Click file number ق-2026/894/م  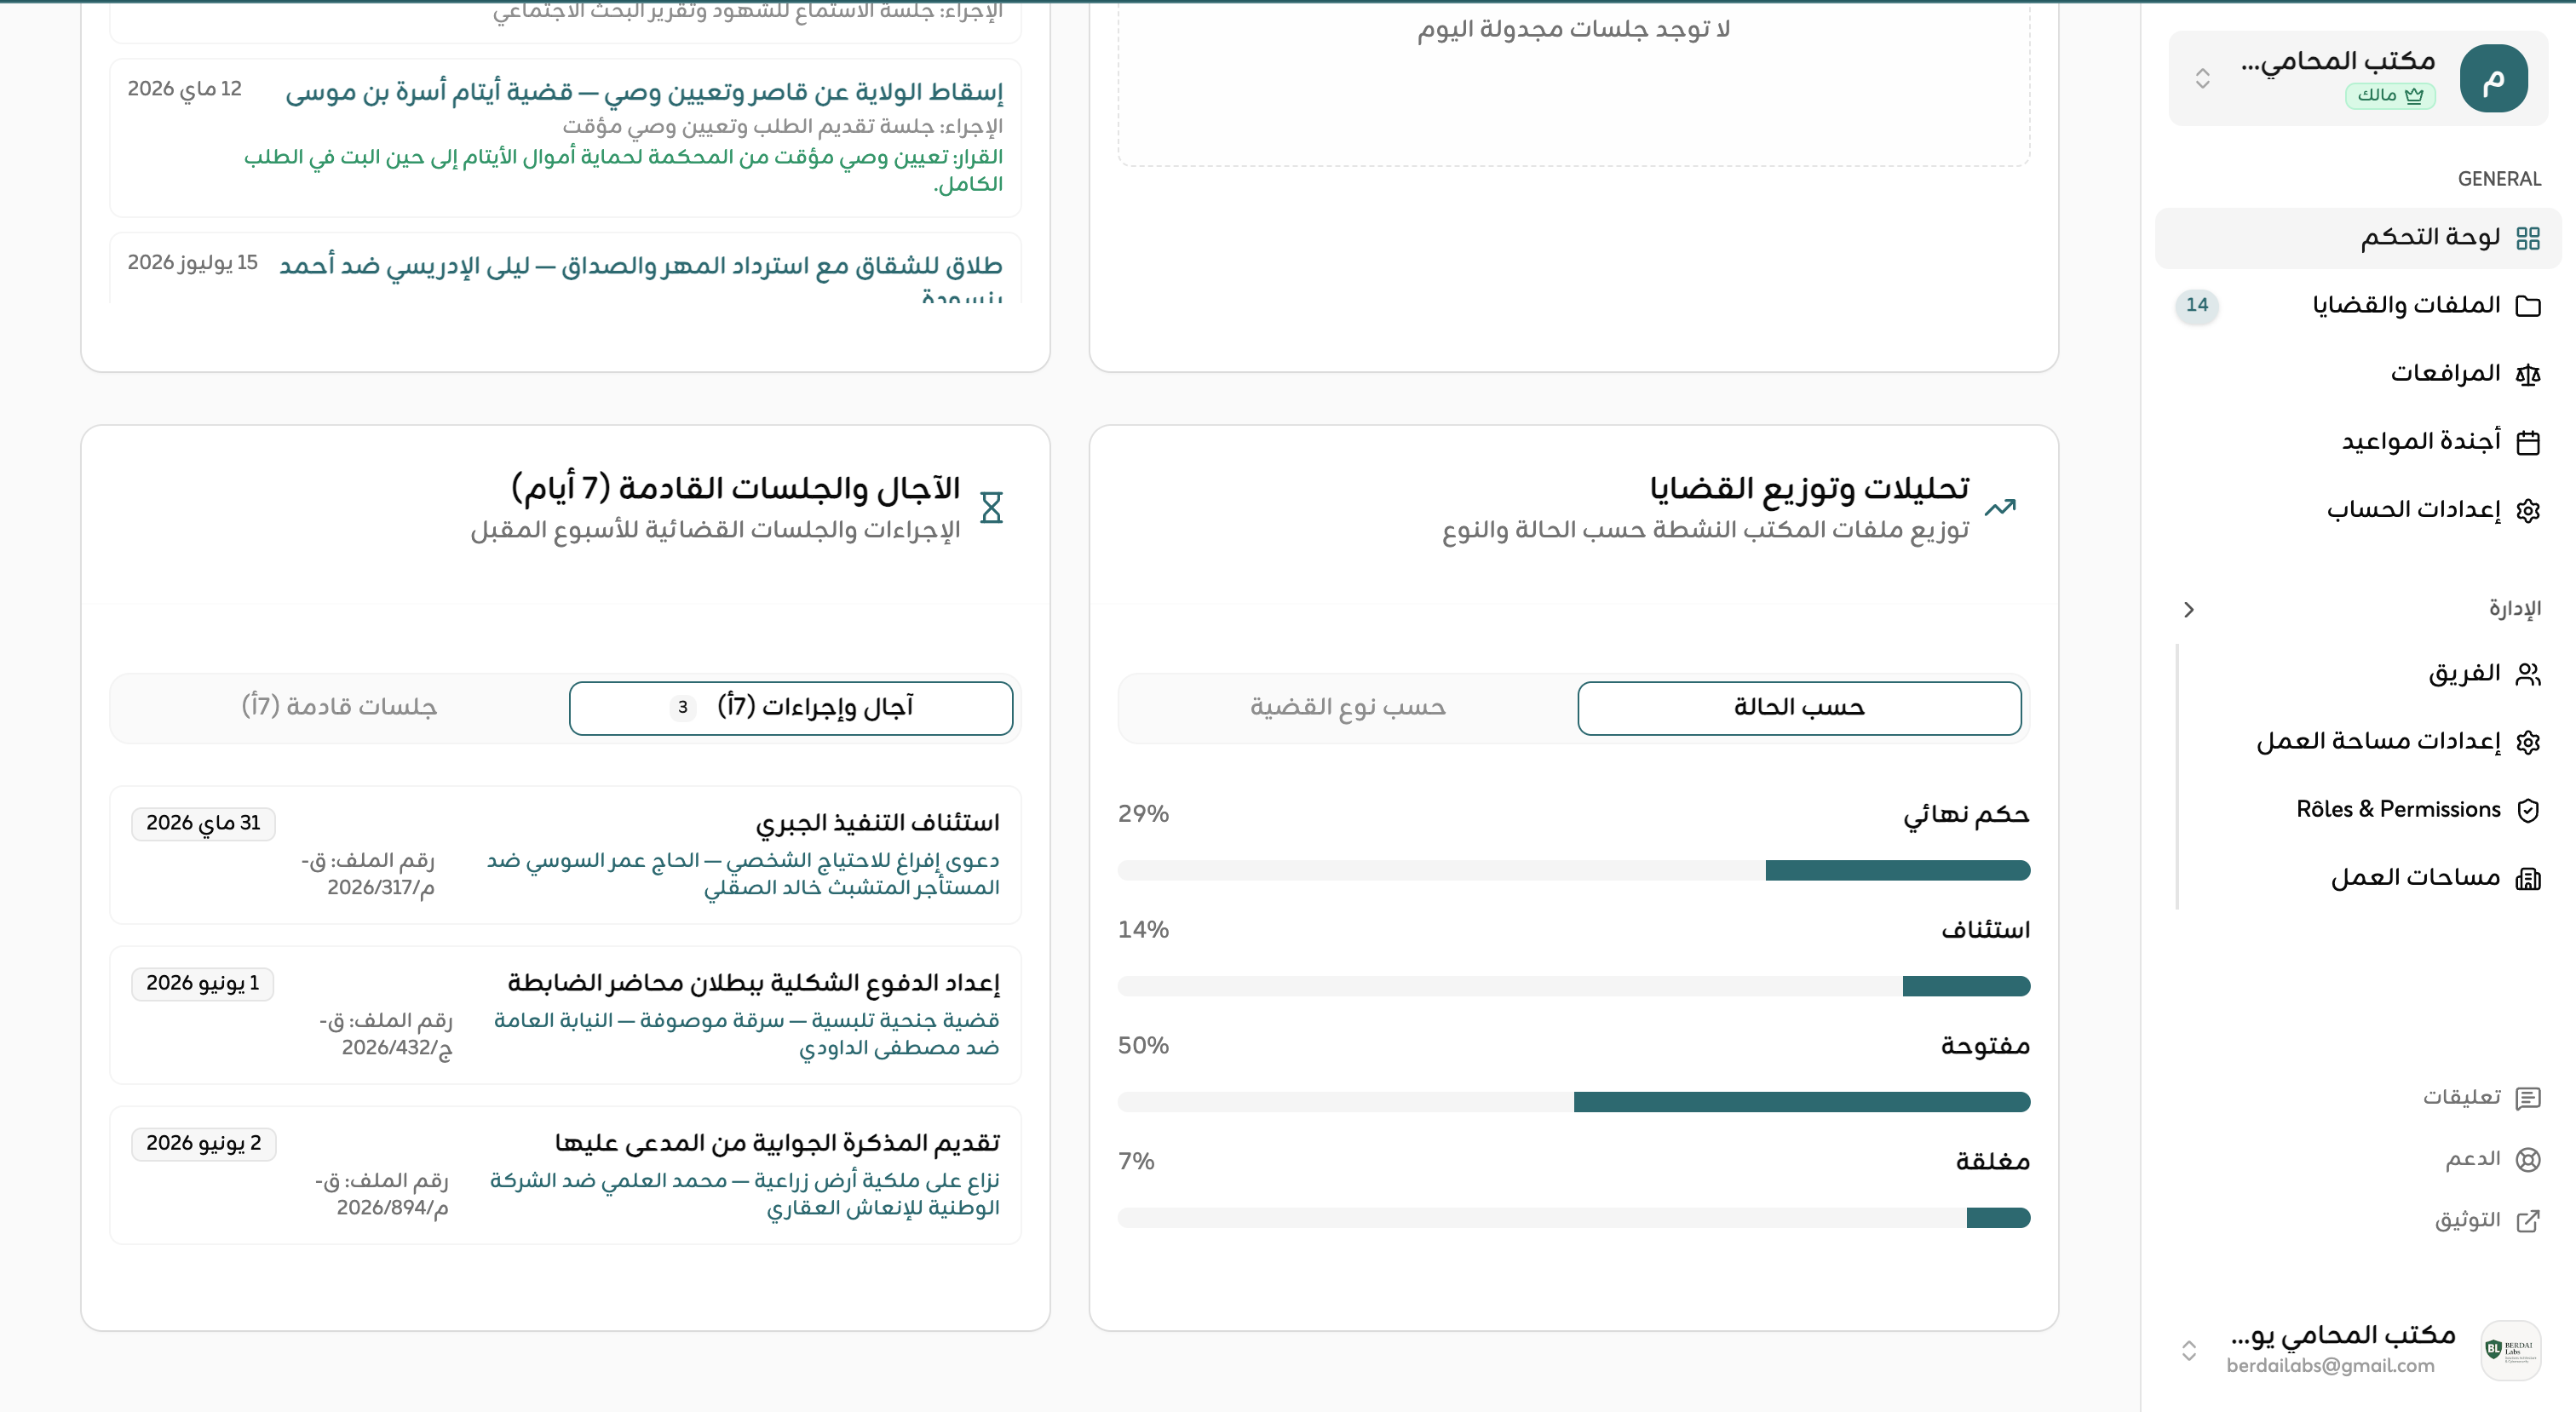point(382,1194)
